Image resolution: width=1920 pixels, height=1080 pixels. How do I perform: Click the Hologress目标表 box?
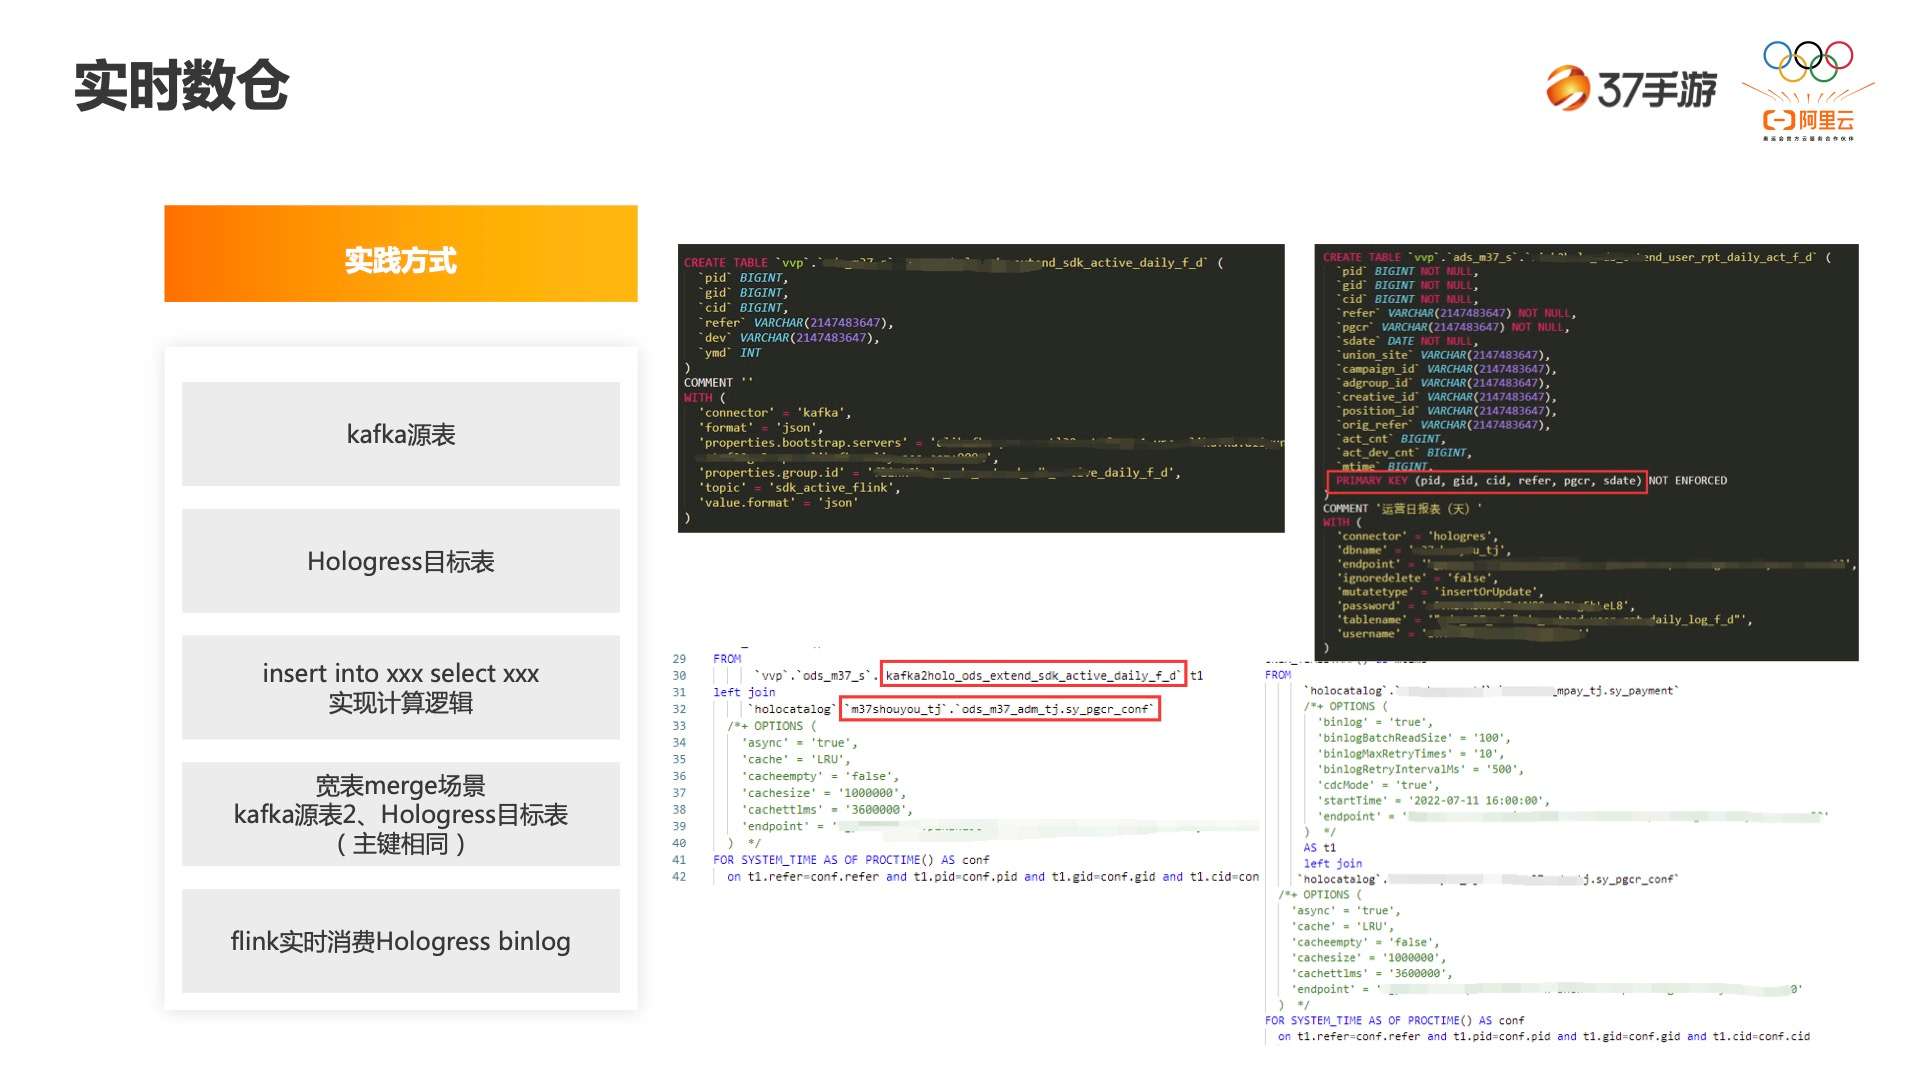400,561
